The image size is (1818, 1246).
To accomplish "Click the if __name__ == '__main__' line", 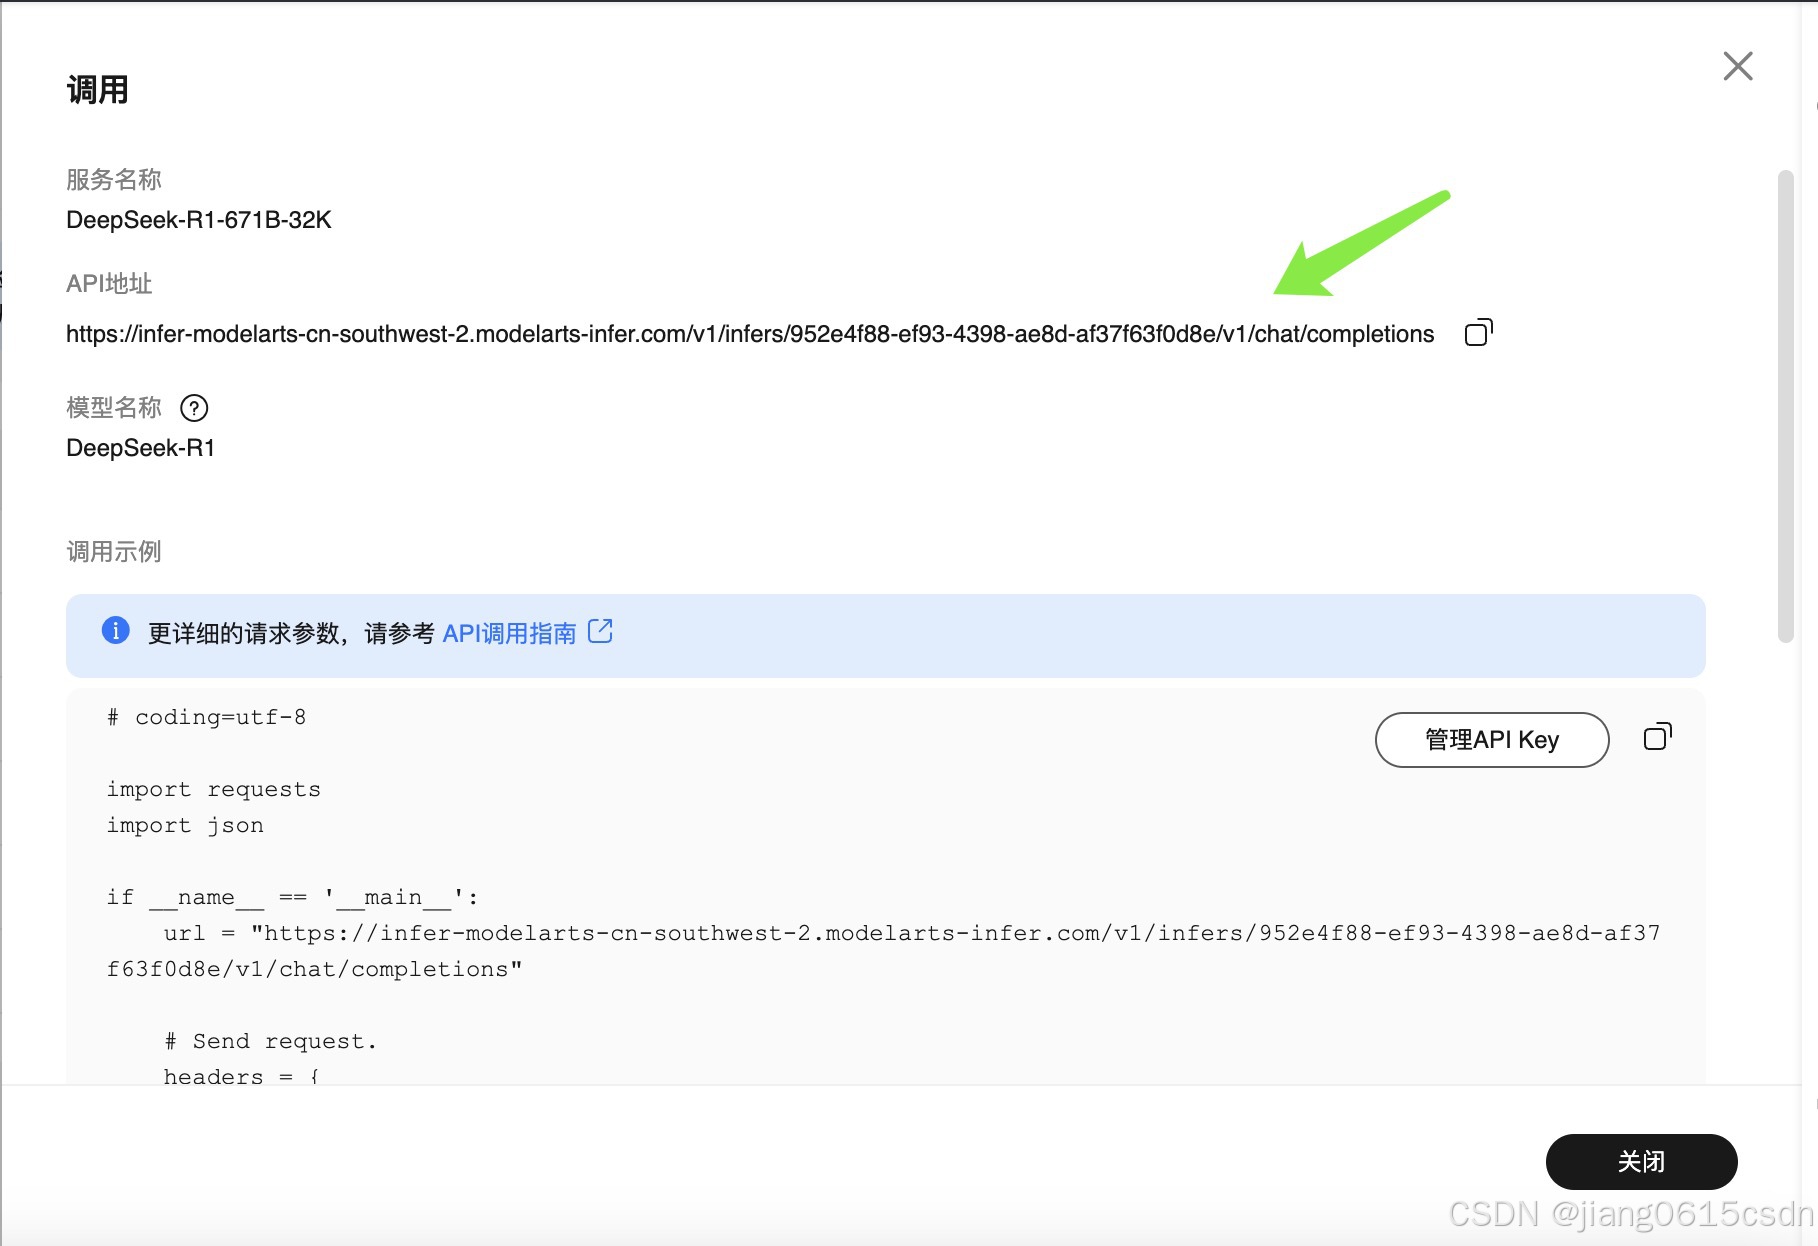I will (x=293, y=897).
